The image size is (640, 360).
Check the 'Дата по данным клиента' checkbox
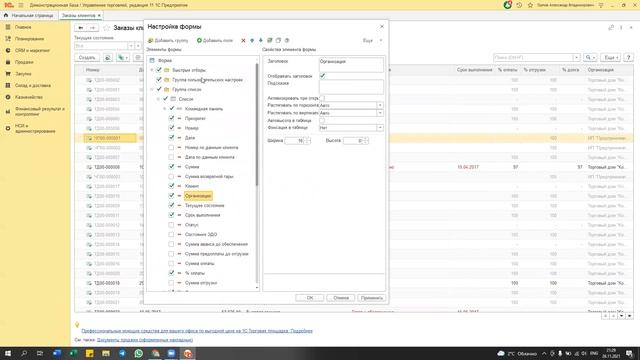coord(171,157)
